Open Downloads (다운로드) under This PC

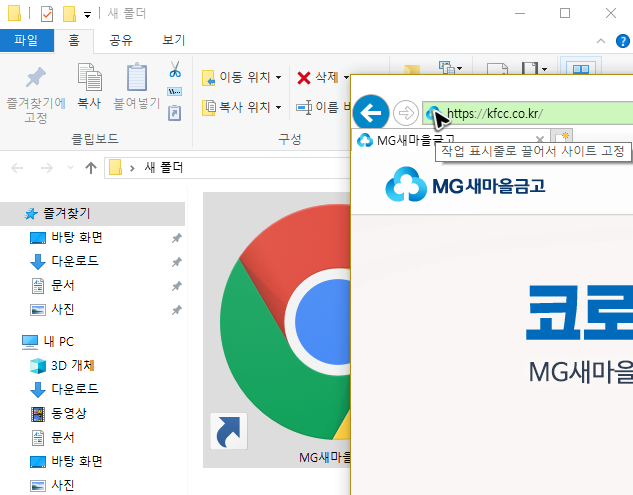coord(75,389)
